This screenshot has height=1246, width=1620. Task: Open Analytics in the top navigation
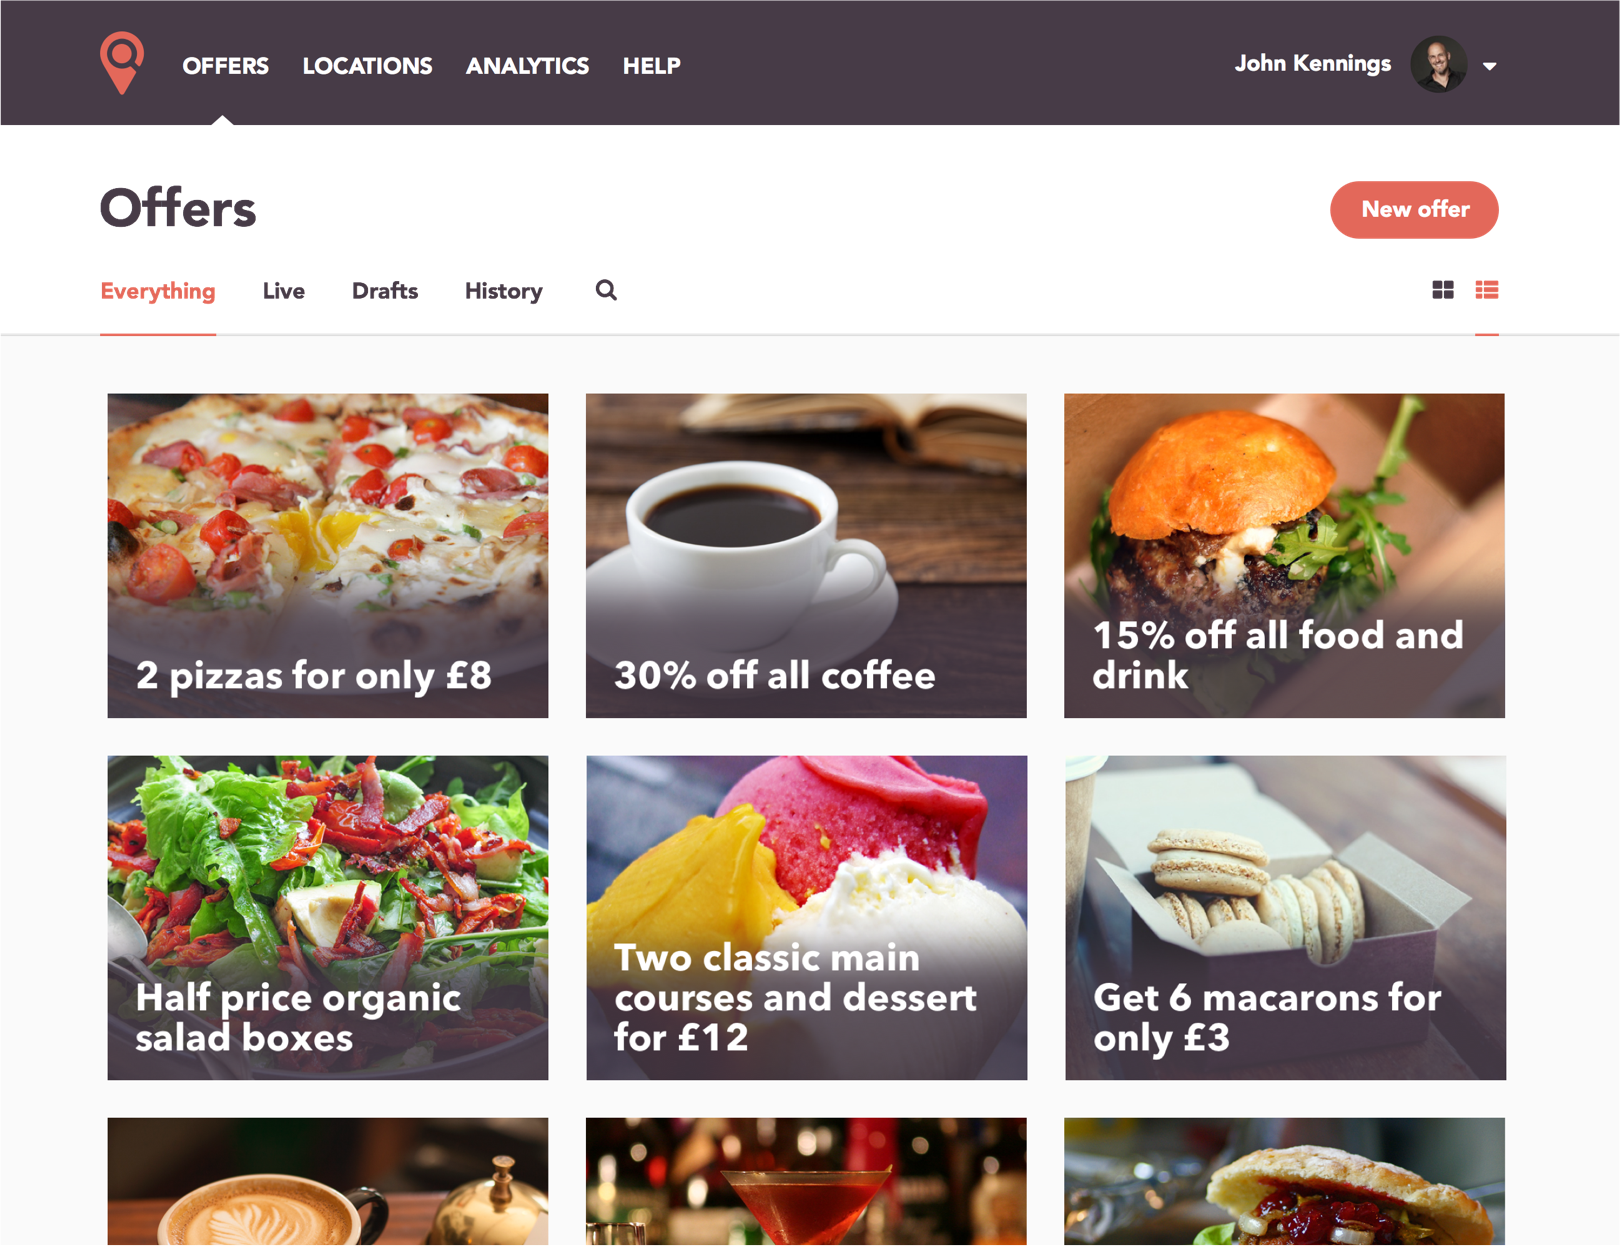(x=527, y=66)
